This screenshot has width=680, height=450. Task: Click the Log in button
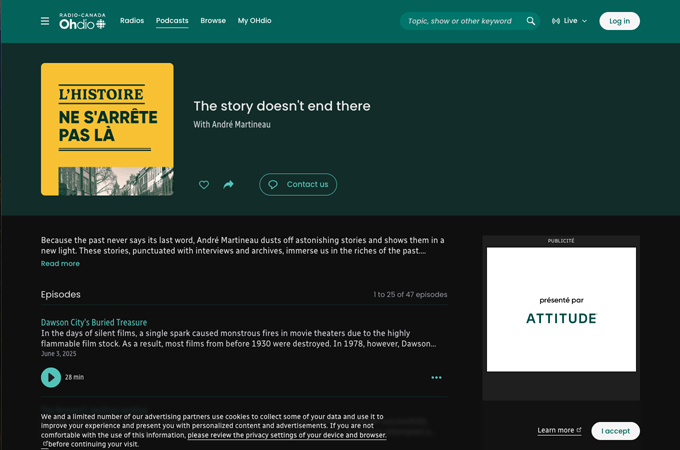pos(619,21)
